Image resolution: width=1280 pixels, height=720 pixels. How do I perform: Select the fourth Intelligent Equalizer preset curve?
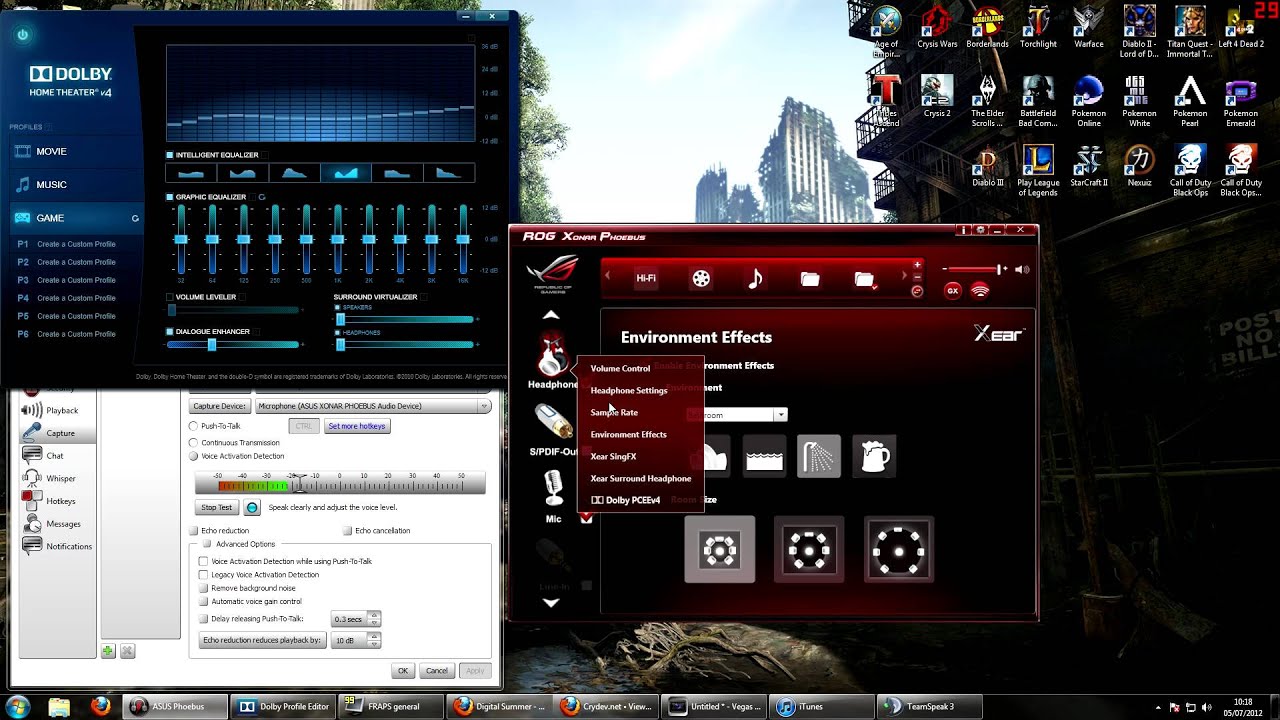pyautogui.click(x=346, y=173)
